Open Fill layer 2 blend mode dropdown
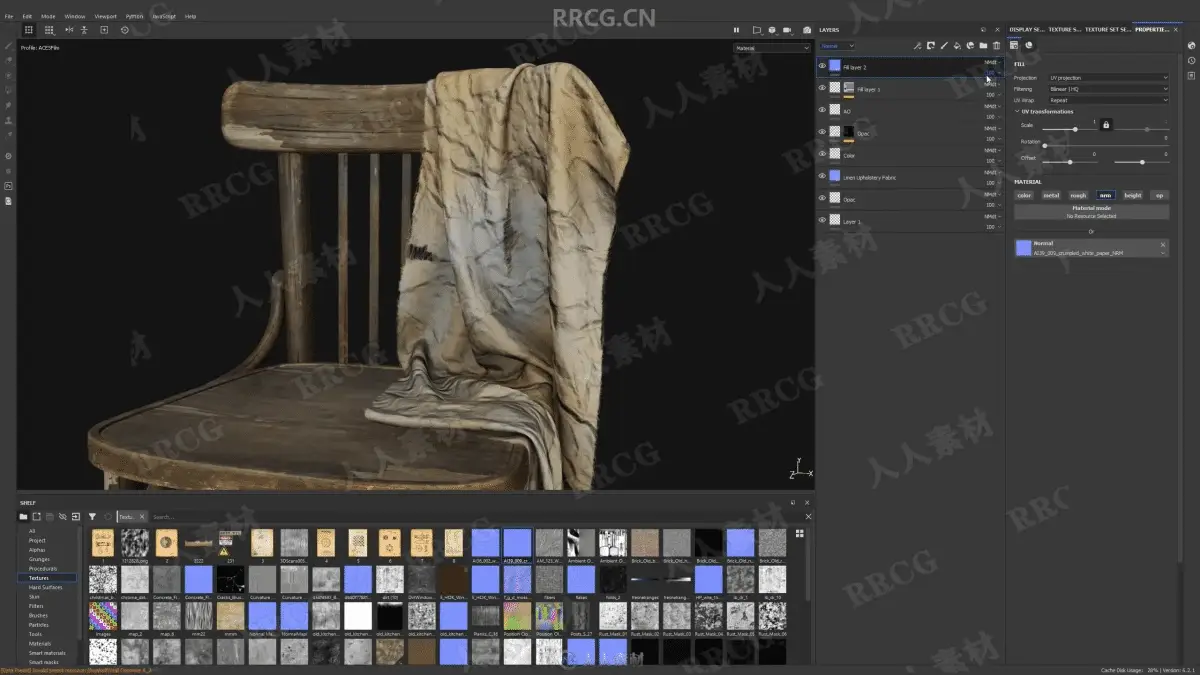1200x675 pixels. click(992, 62)
